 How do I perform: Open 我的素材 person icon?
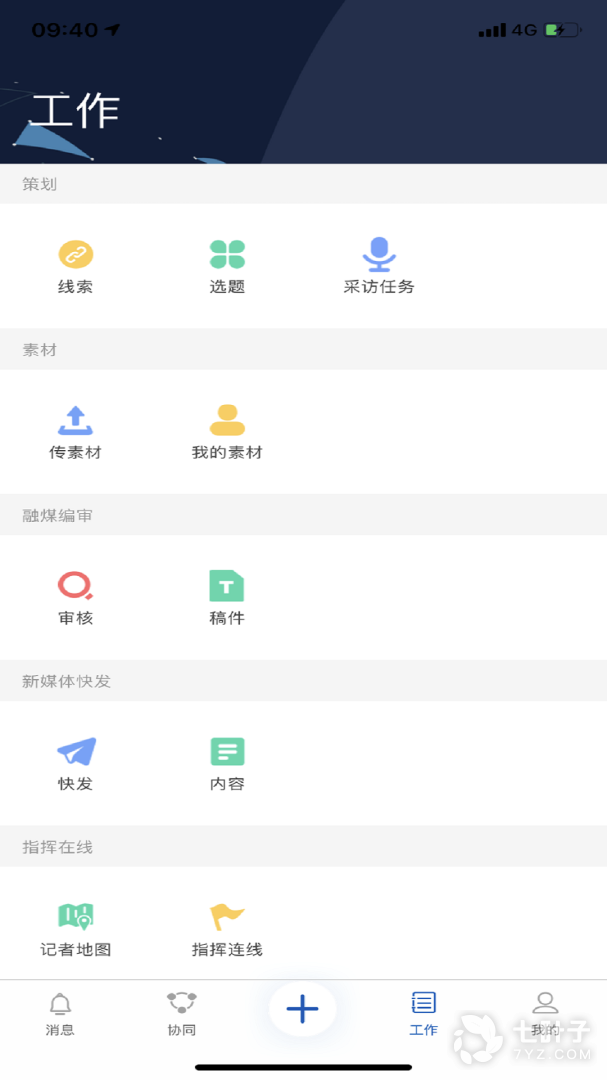click(x=227, y=420)
